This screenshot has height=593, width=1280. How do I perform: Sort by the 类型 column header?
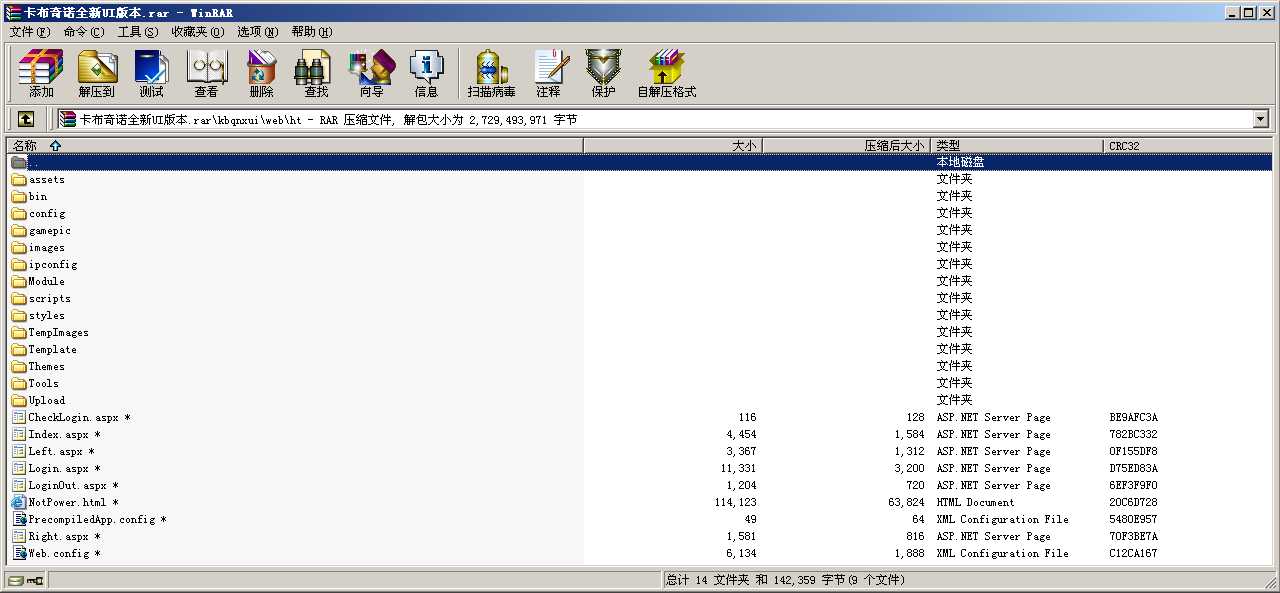pyautogui.click(x=1017, y=145)
